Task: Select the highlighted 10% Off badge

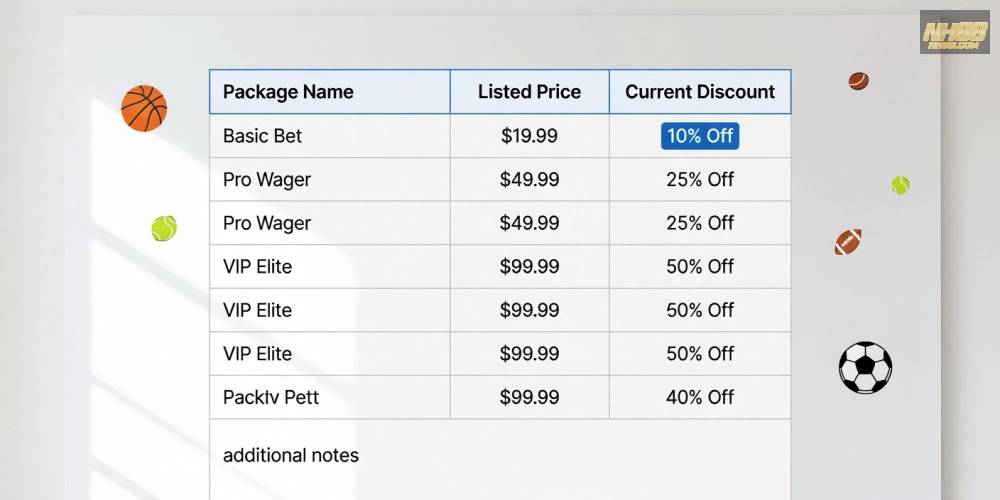Action: (700, 136)
